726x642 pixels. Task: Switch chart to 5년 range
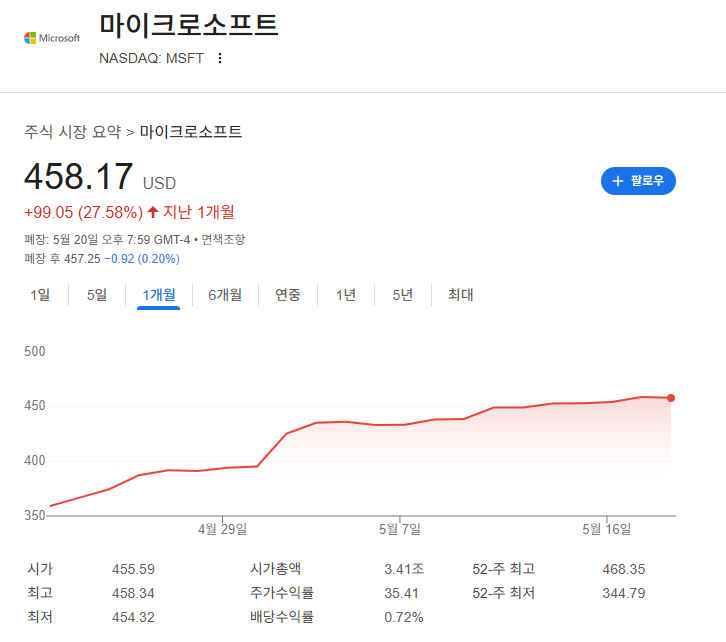402,295
